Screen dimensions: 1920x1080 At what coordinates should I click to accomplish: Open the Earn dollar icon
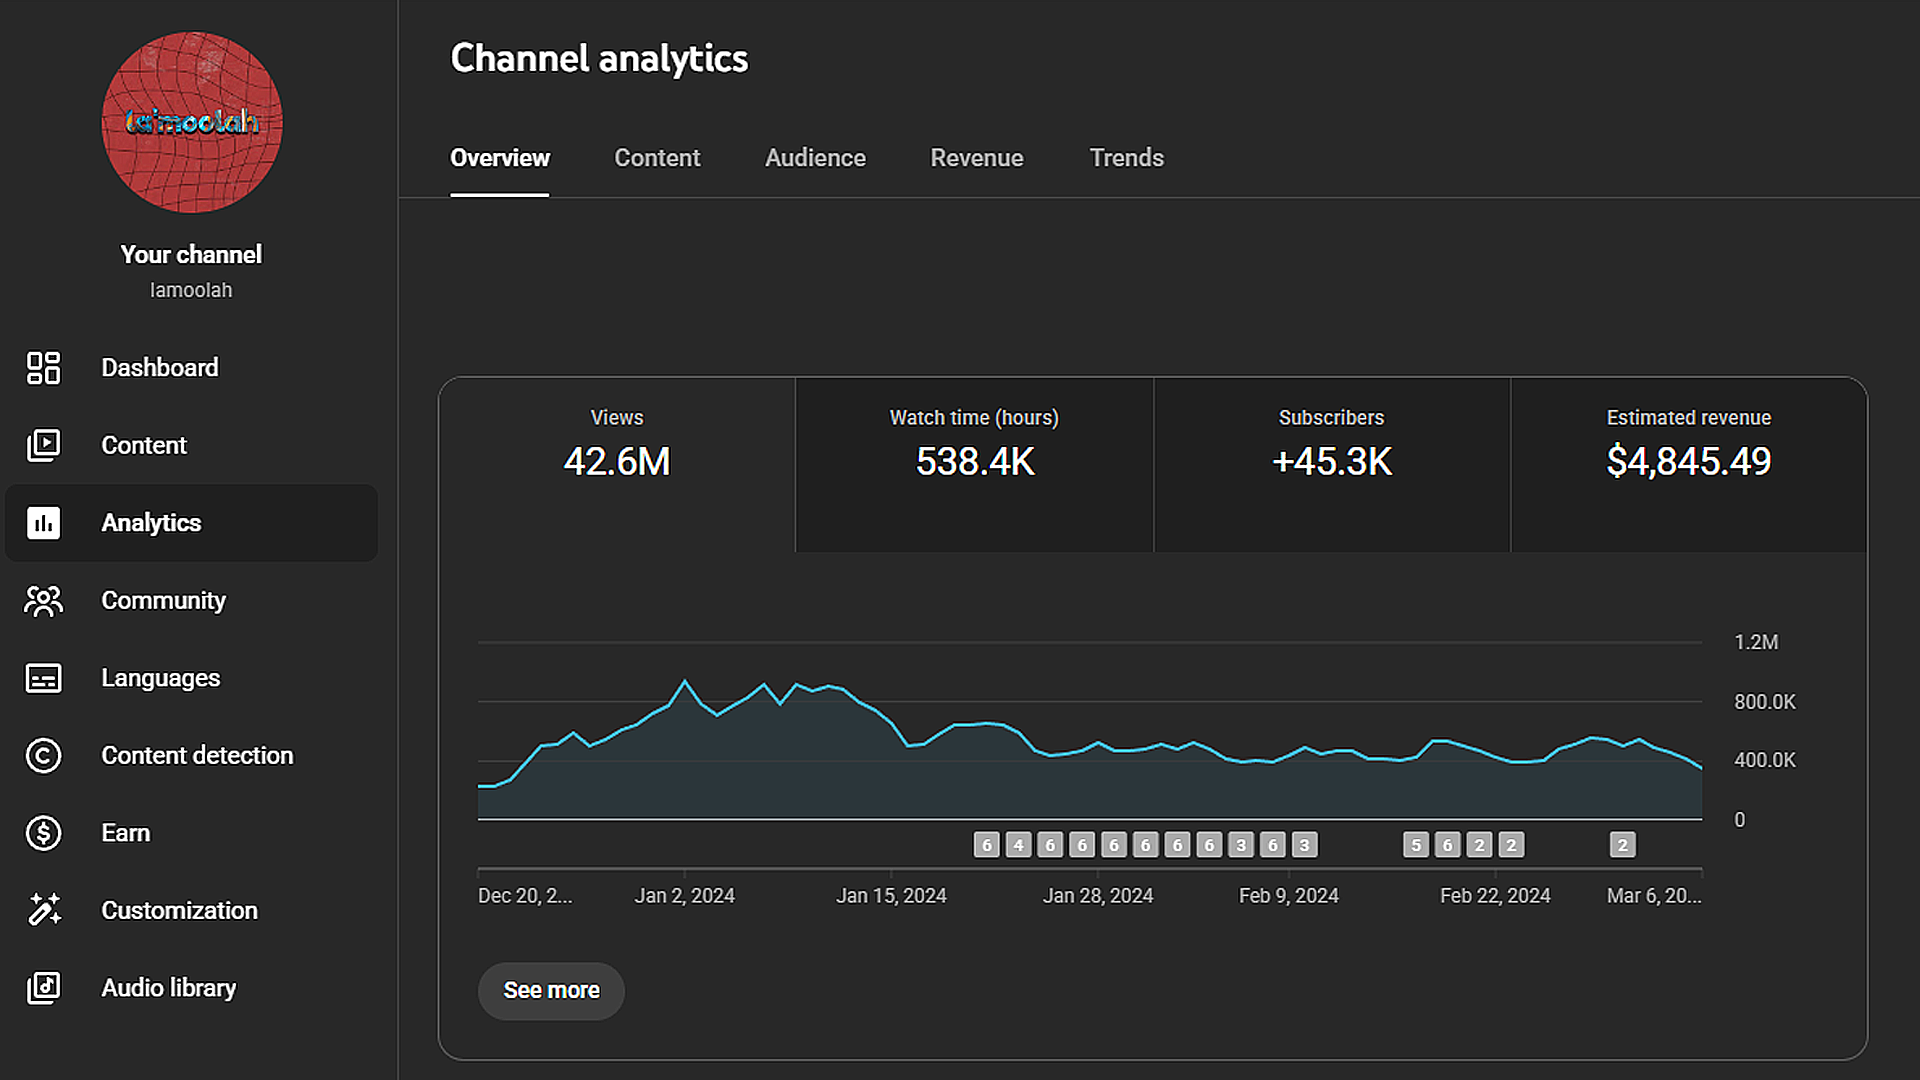pyautogui.click(x=43, y=833)
